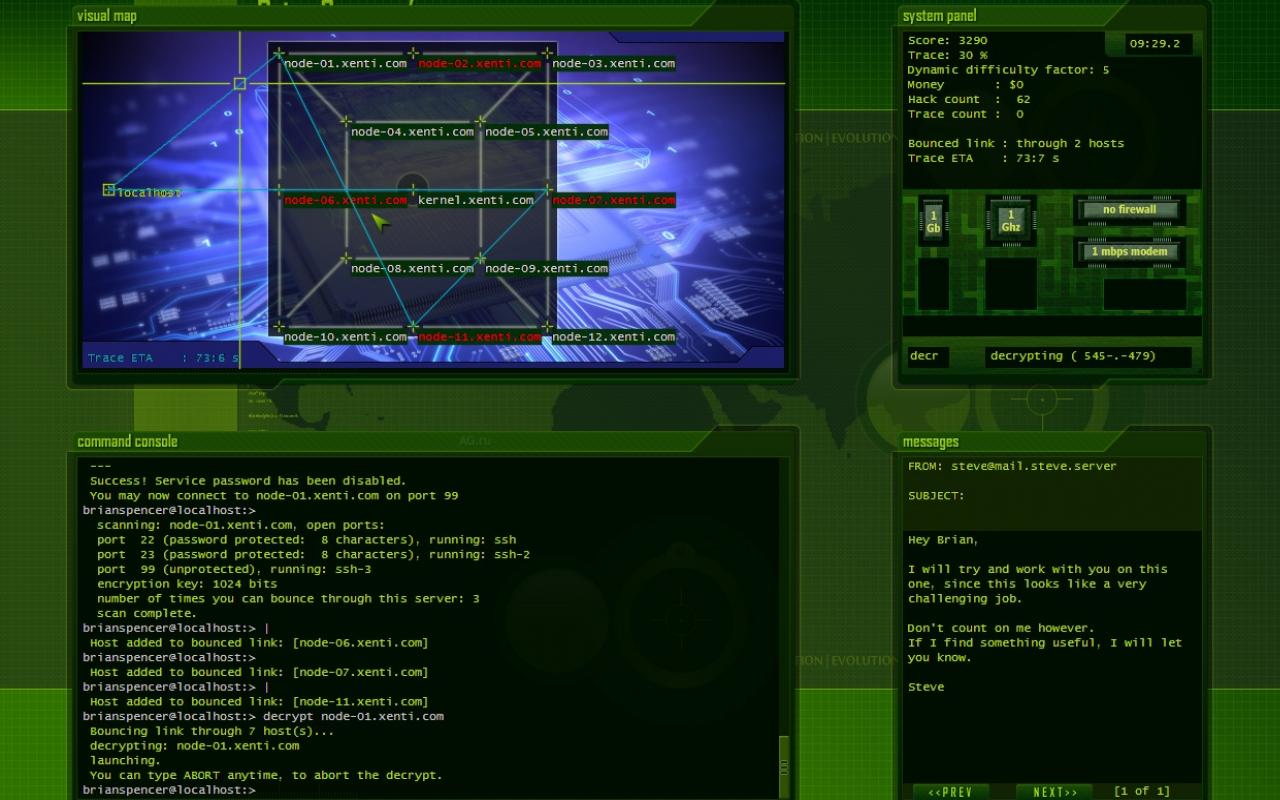
Task: Select the node-12.xenti.com server label
Action: coord(613,337)
